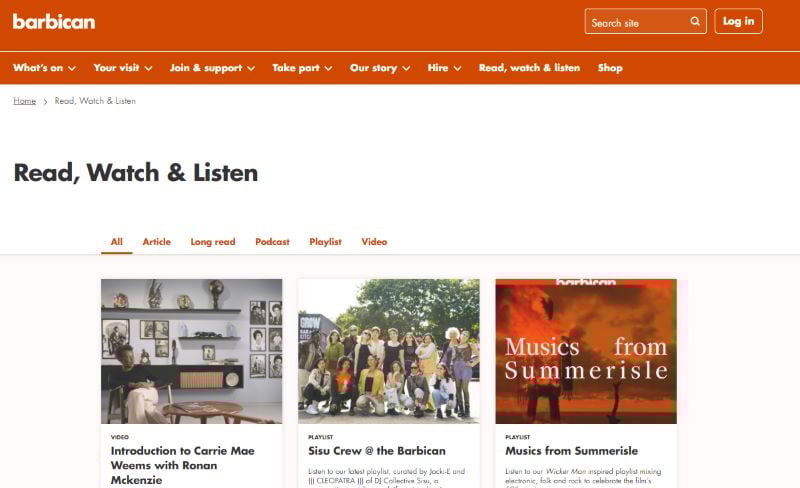Screen dimensions: 800x488
Task: Click PLAYLIST label on Summerisle card
Action: [x=517, y=437]
